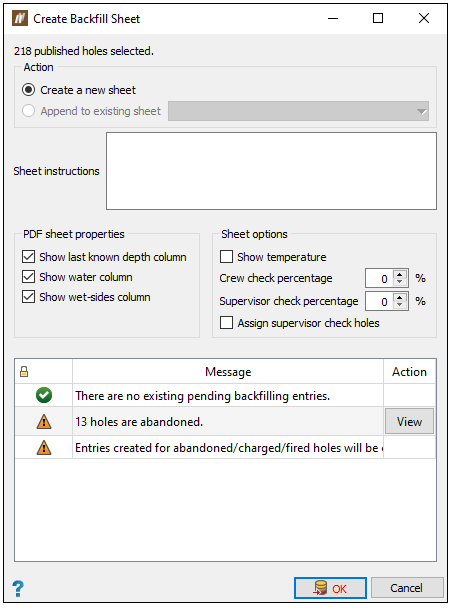Enable Show temperature checkbox

(x=226, y=257)
